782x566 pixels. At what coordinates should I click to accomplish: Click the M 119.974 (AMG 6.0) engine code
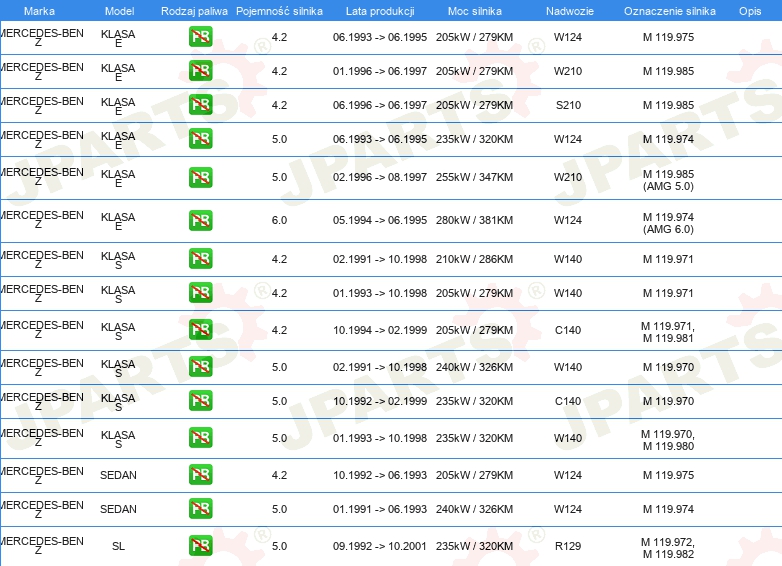668,223
